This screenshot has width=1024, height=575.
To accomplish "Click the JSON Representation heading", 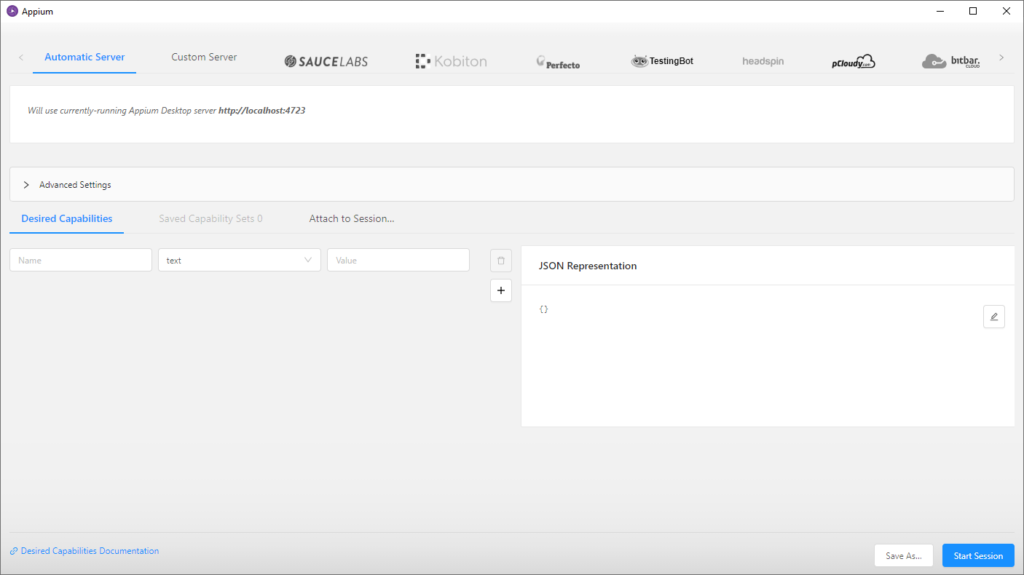I will tap(587, 266).
